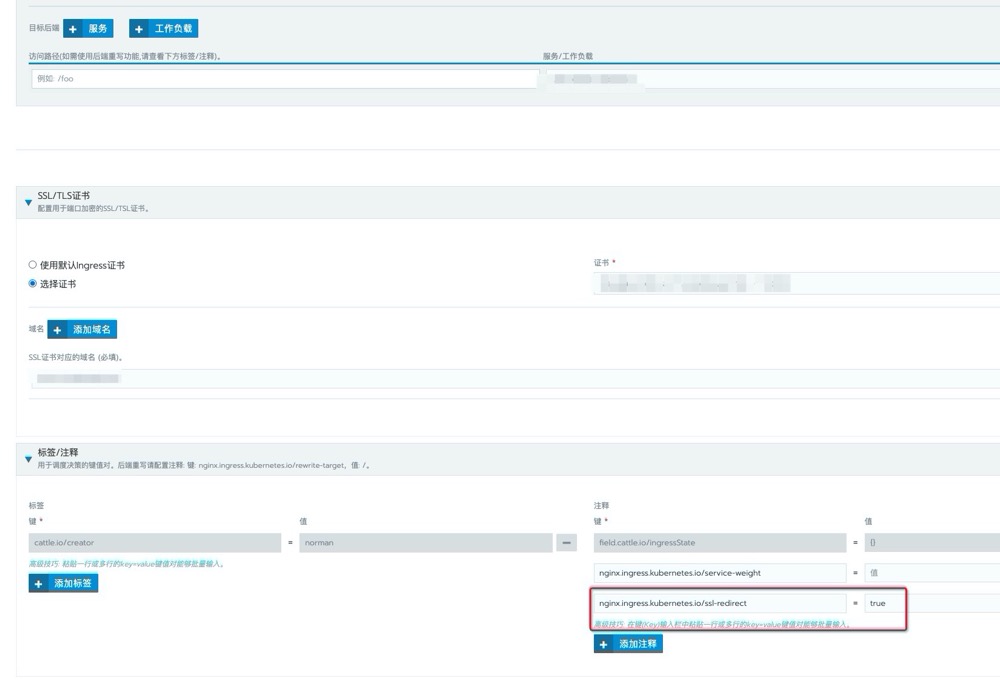Image resolution: width=1000 pixels, height=683 pixels.
Task: Click the empty value field for service-weight
Action: click(x=930, y=573)
